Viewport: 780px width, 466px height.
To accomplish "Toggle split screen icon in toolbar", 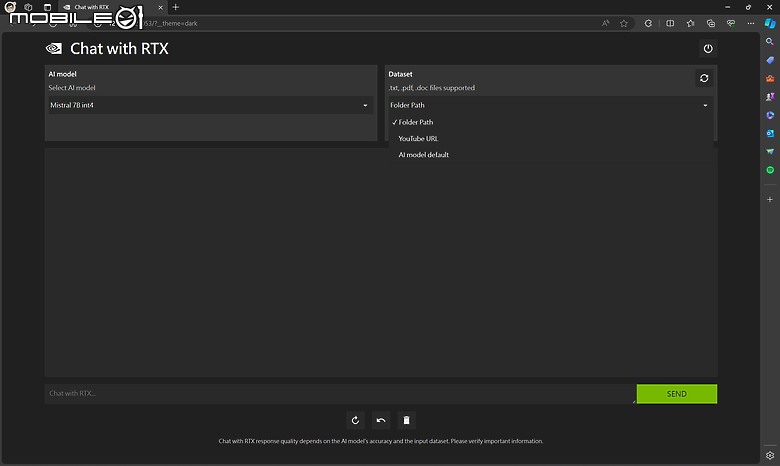I will coord(670,23).
